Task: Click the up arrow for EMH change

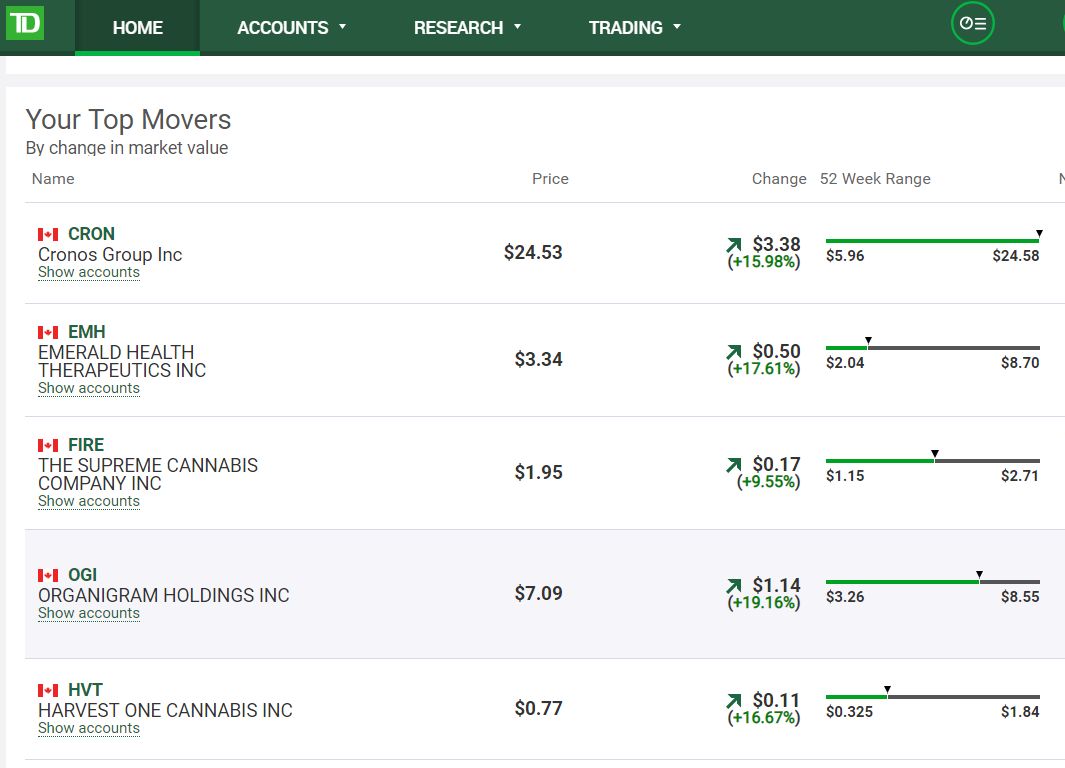Action: click(734, 352)
